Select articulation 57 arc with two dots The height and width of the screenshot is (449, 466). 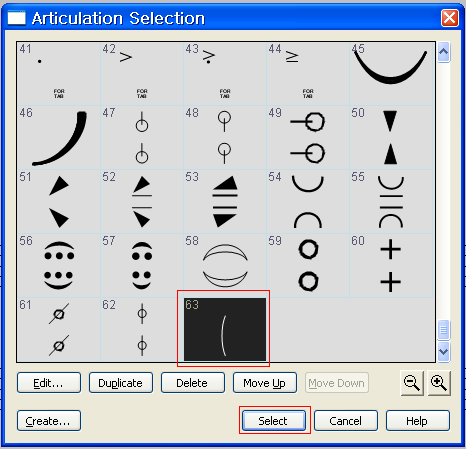pos(142,266)
